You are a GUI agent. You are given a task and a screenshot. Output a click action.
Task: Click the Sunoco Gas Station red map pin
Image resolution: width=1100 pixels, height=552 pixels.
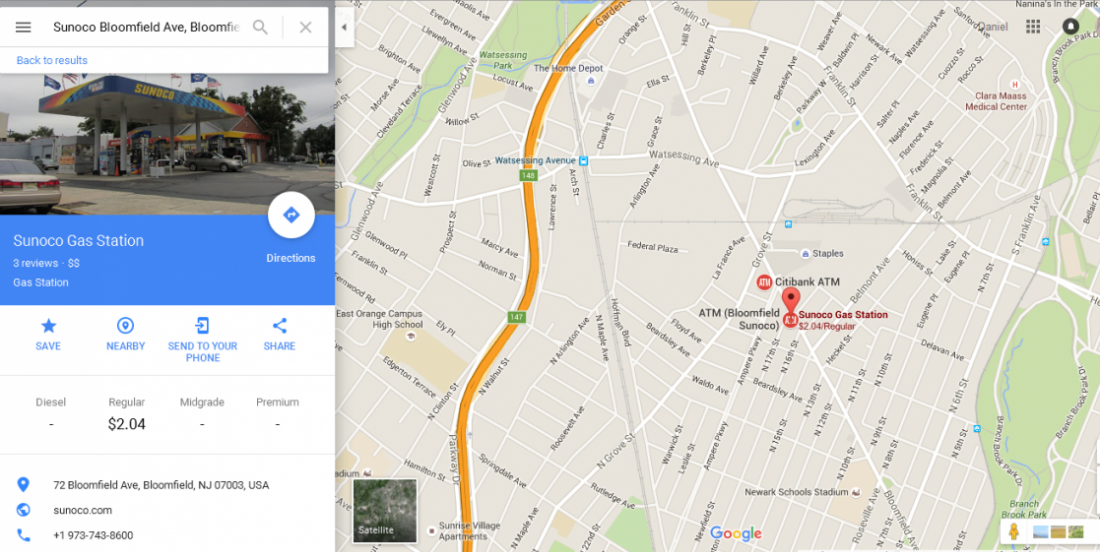click(x=791, y=307)
